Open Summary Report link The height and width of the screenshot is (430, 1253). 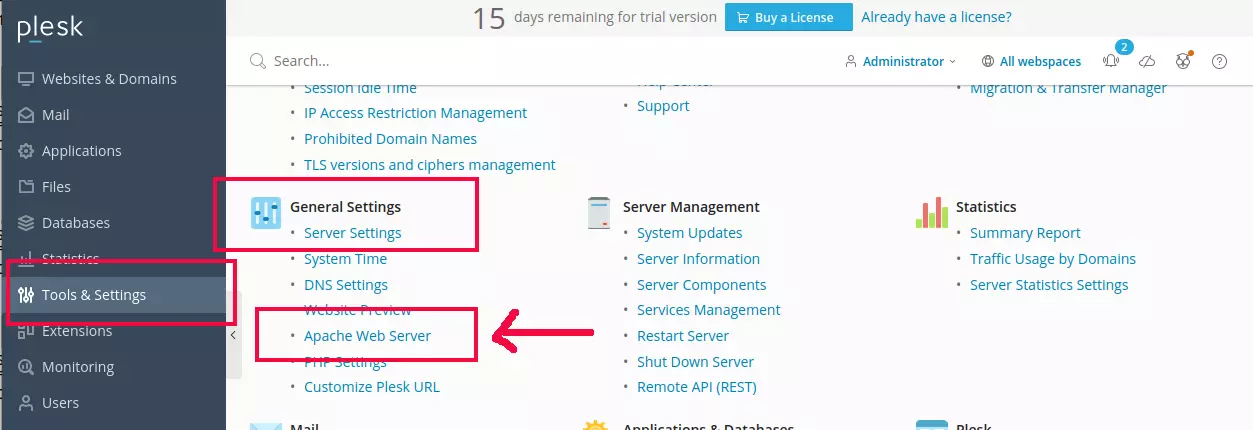tap(1025, 233)
